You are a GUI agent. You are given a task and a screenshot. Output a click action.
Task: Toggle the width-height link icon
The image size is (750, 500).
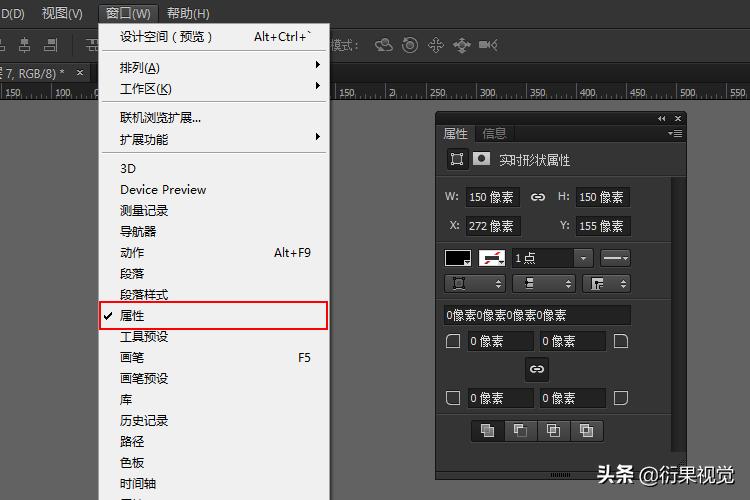pyautogui.click(x=538, y=197)
